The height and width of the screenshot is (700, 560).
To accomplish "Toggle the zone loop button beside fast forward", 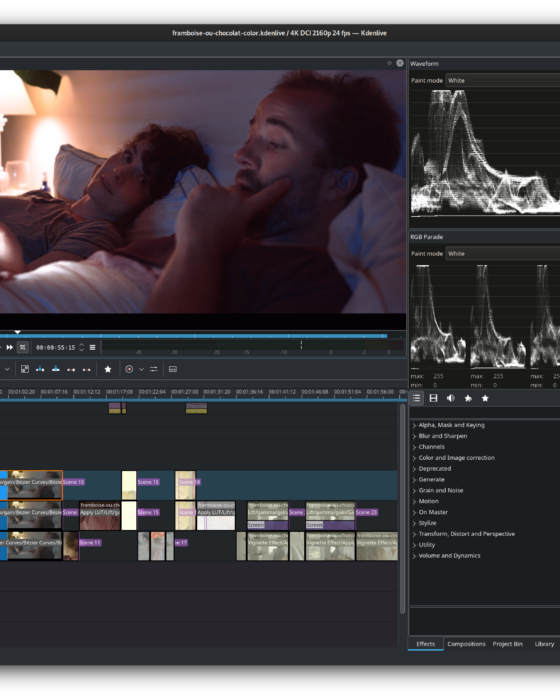I will (23, 347).
